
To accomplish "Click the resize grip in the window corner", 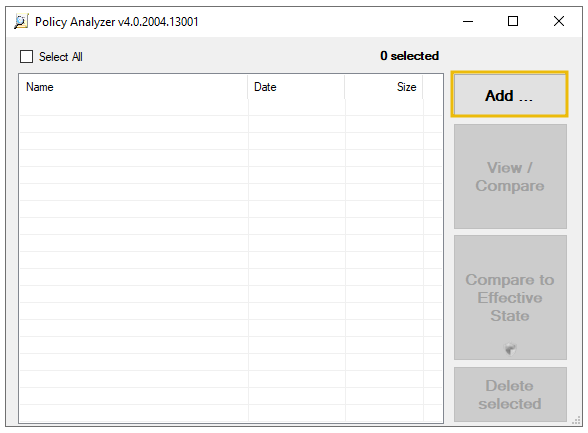I will (x=577, y=421).
